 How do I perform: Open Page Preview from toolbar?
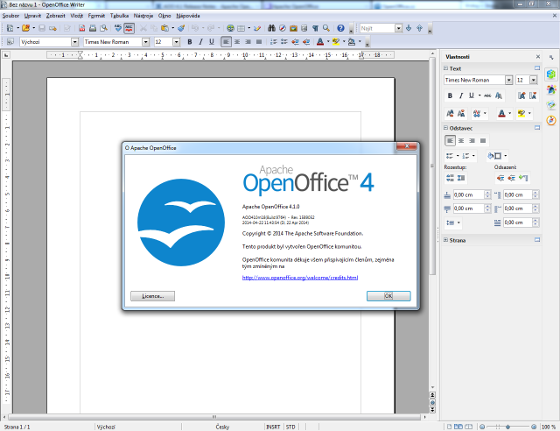(104, 28)
